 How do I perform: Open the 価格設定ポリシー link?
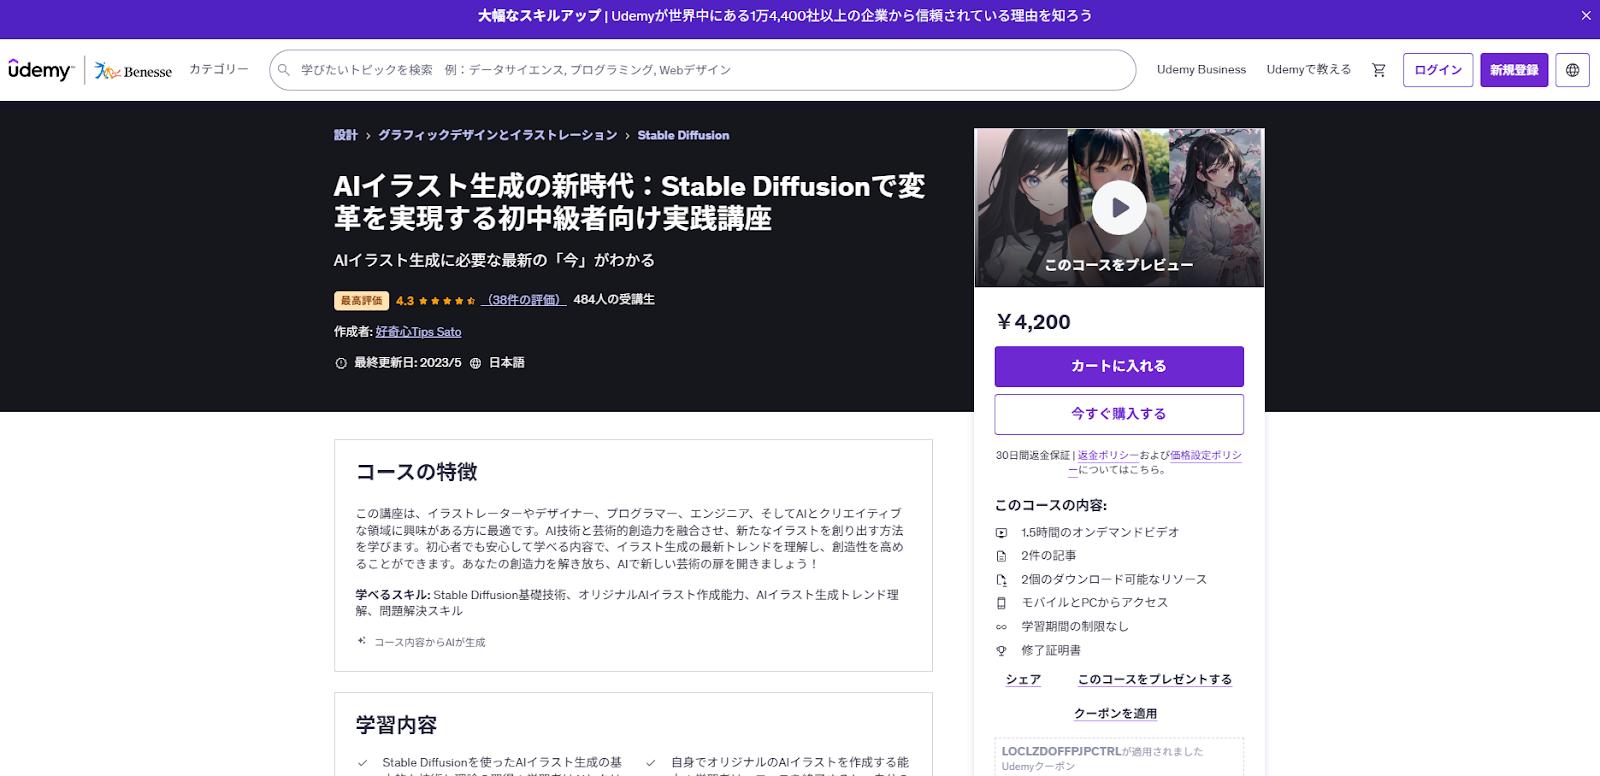click(x=1206, y=455)
